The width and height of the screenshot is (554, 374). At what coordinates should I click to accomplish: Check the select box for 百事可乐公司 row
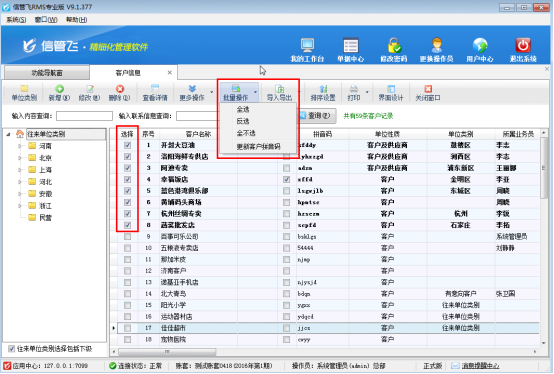click(x=128, y=237)
